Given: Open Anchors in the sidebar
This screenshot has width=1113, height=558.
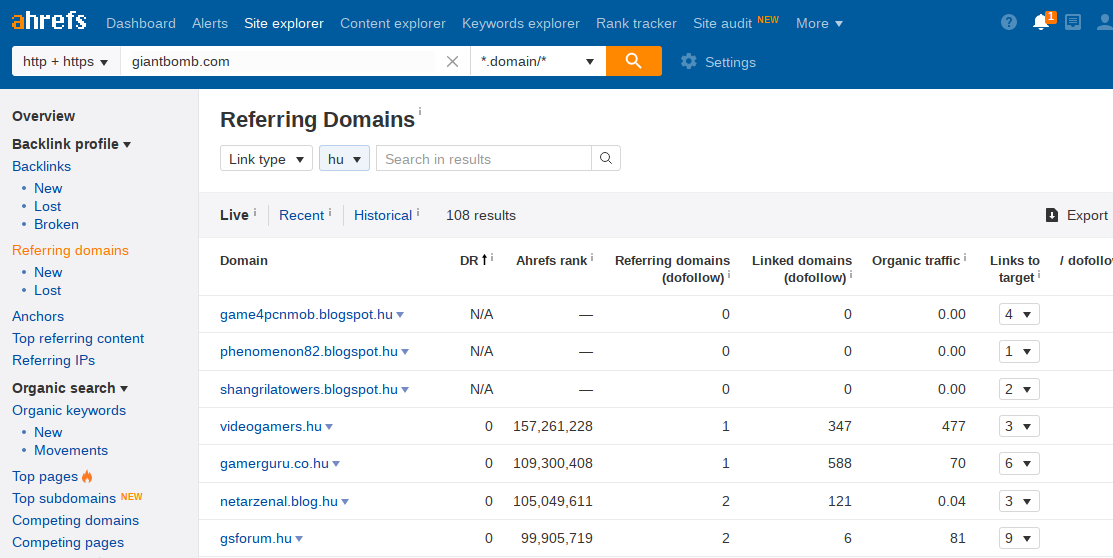Looking at the screenshot, I should coord(38,317).
